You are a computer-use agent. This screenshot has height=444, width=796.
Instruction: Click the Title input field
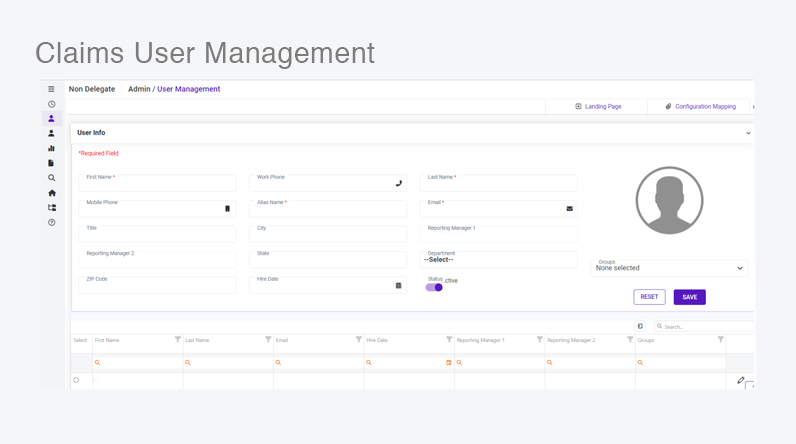(x=157, y=234)
